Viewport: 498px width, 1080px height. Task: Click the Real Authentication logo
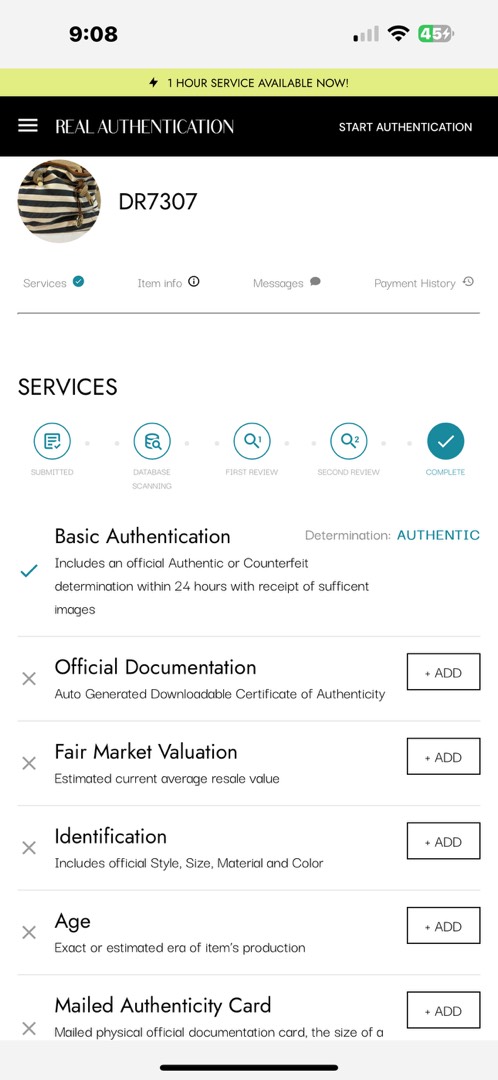pos(145,126)
